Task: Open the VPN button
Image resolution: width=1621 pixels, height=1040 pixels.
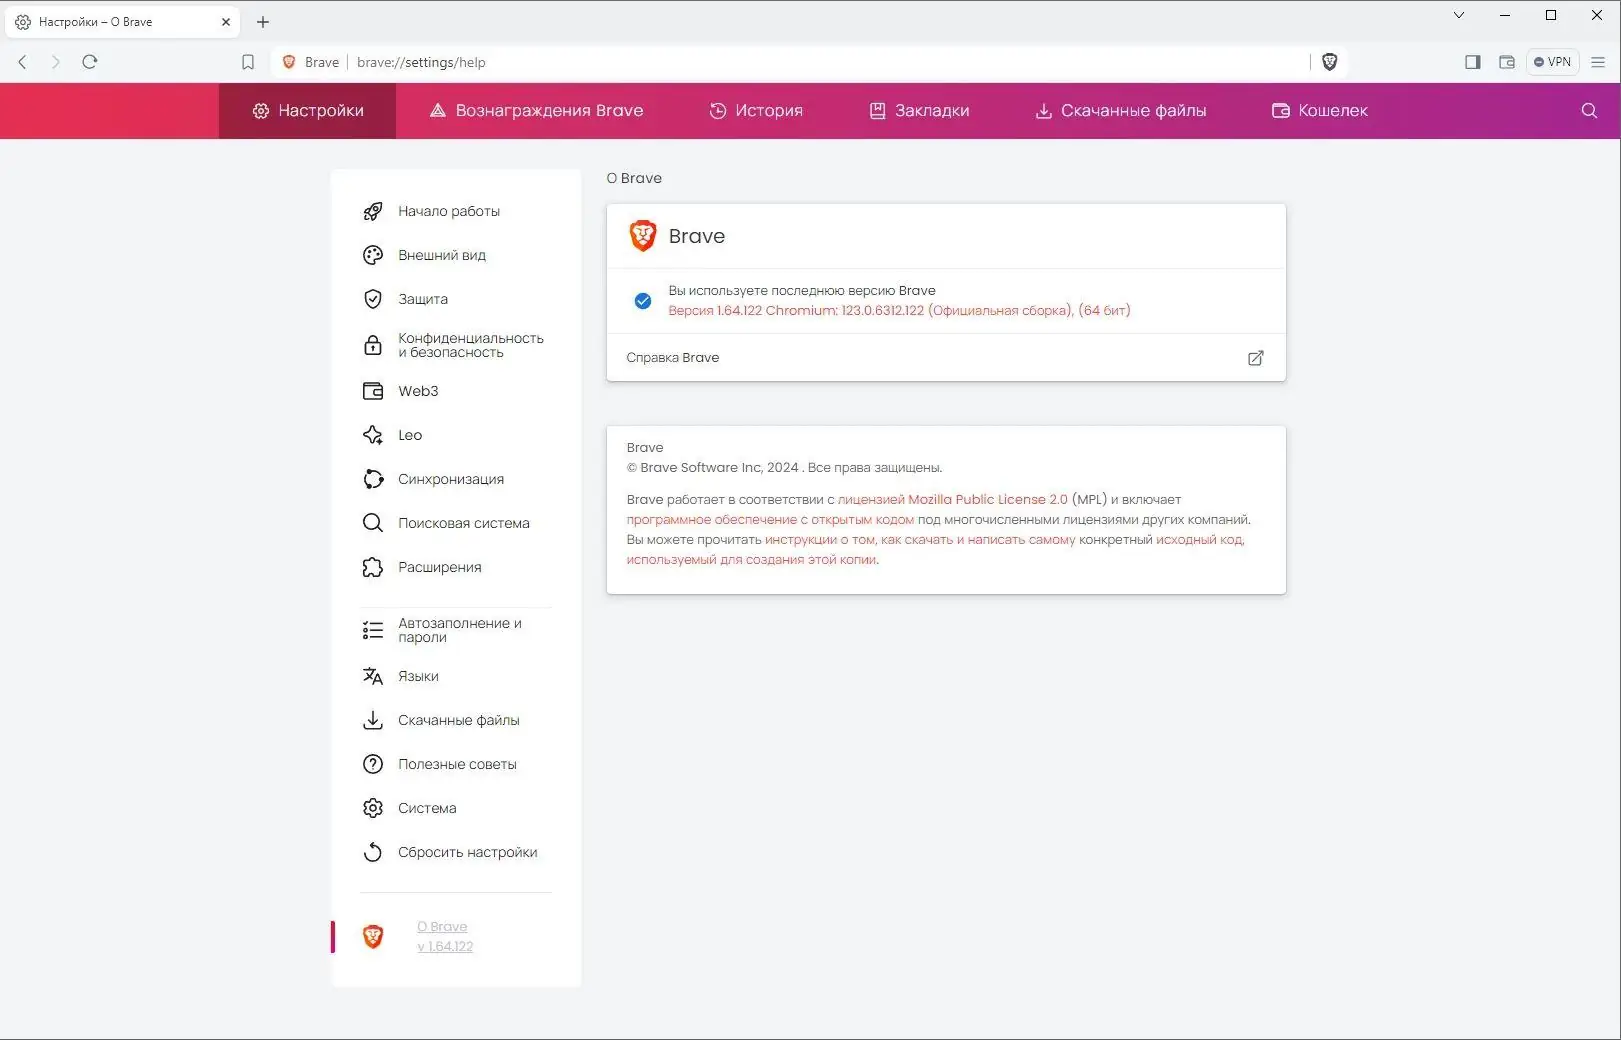Action: [1553, 62]
